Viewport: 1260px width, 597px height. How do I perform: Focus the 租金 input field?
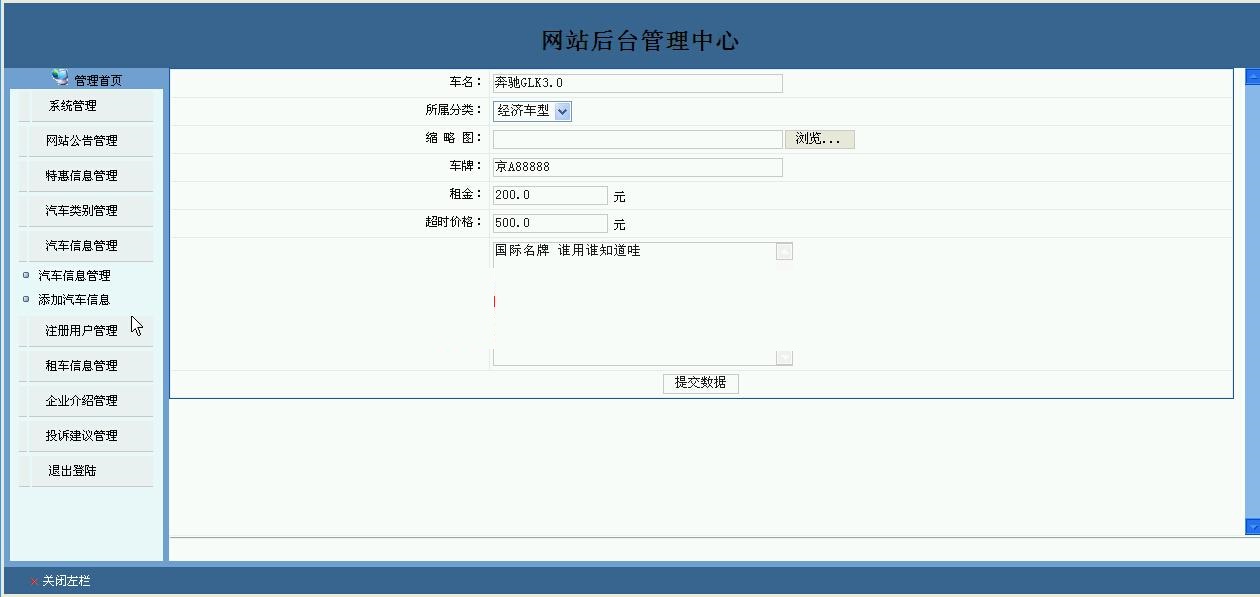click(550, 195)
